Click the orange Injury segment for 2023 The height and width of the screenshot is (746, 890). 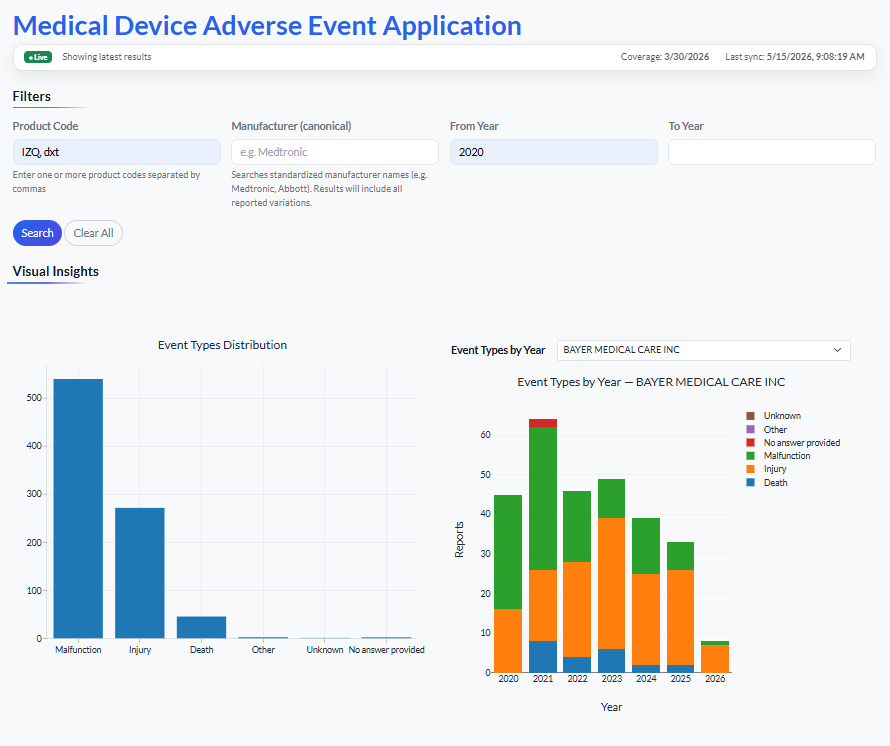(611, 583)
